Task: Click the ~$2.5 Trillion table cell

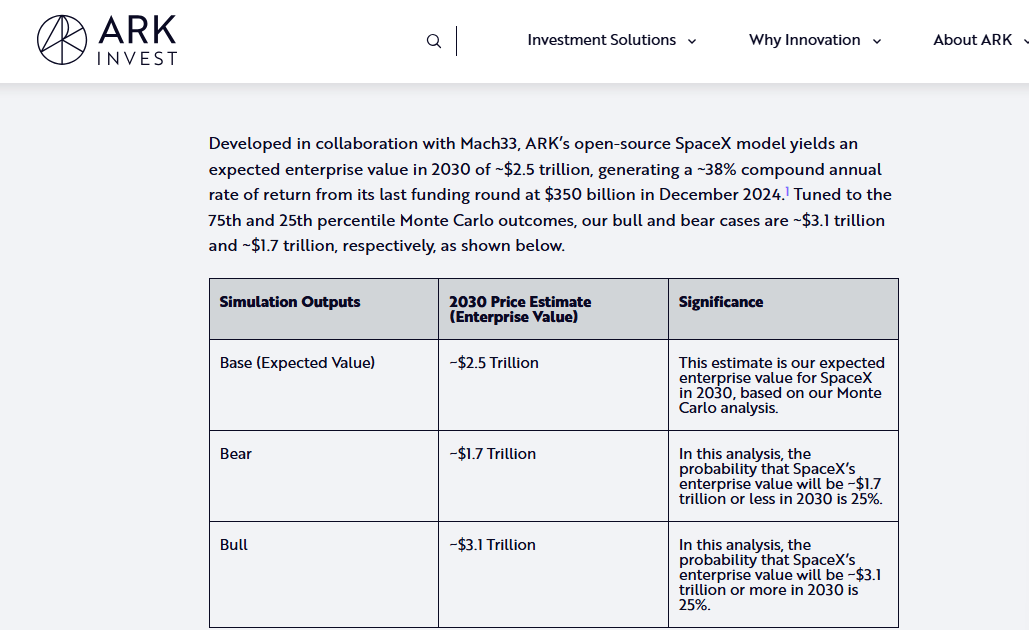Action: click(494, 363)
